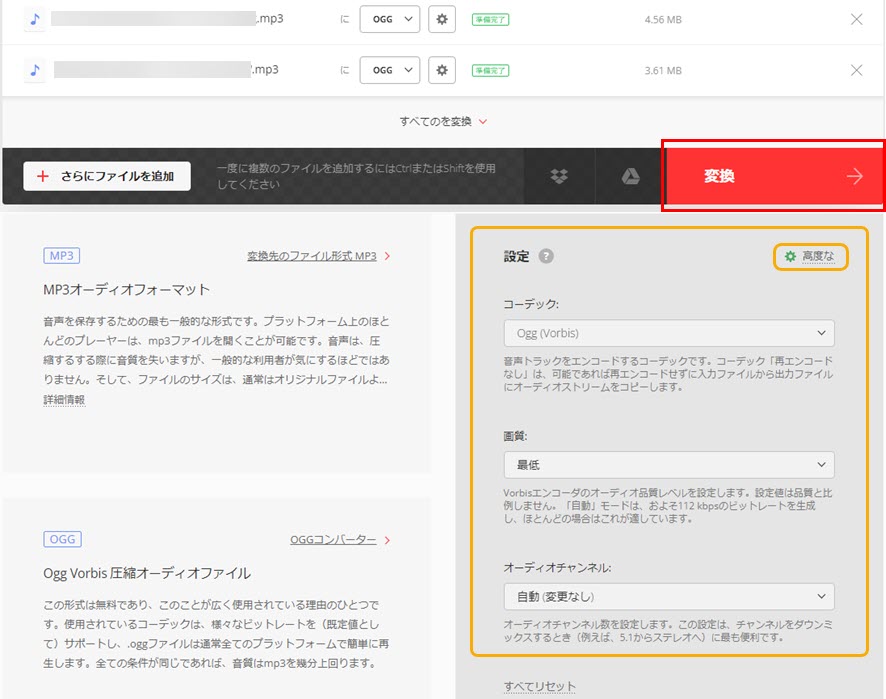Click the さらにファイルを追加 button

click(107, 176)
